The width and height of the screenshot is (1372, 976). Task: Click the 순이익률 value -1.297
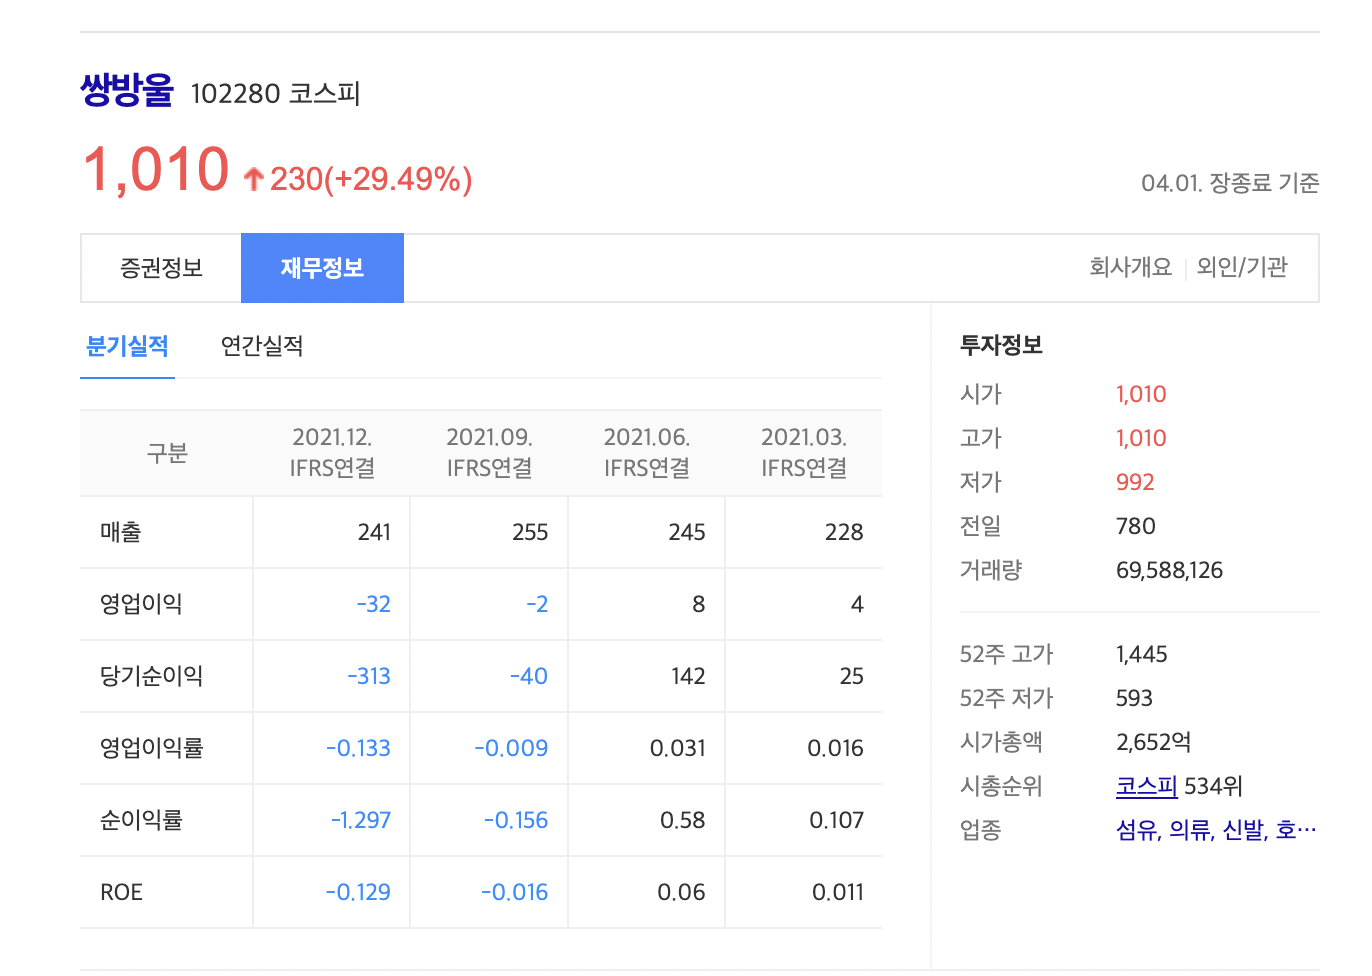tap(361, 820)
